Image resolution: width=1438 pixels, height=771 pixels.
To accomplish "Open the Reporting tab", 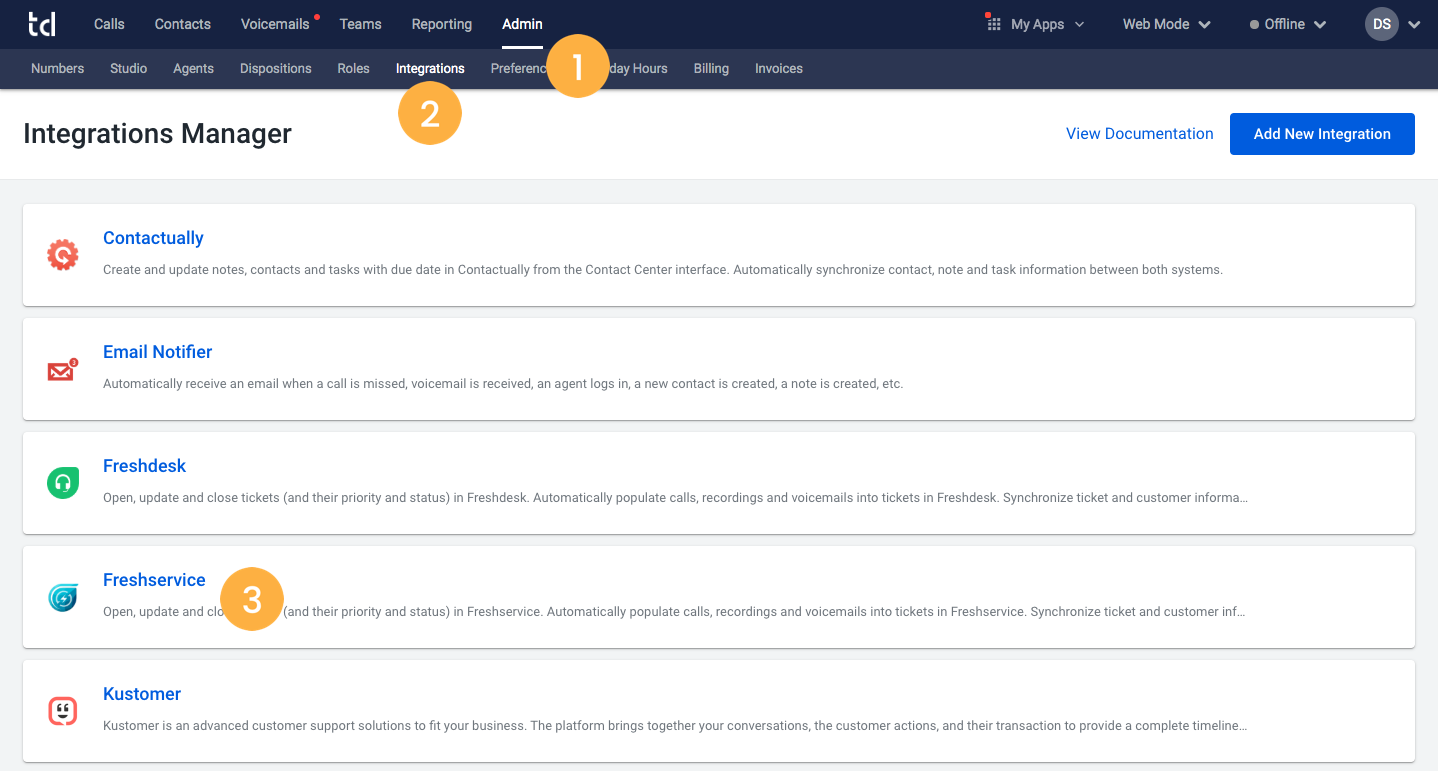I will click(441, 24).
